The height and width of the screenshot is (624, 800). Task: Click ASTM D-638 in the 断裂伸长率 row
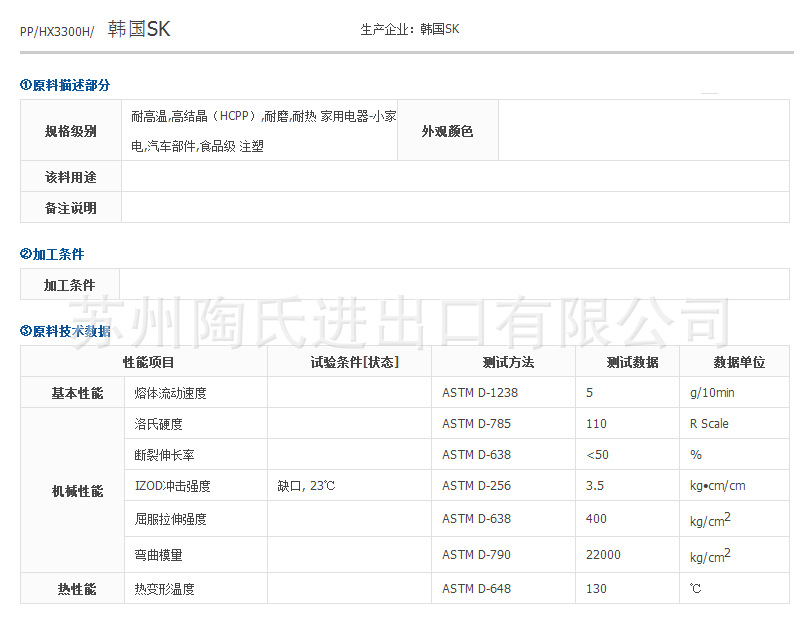(x=477, y=455)
